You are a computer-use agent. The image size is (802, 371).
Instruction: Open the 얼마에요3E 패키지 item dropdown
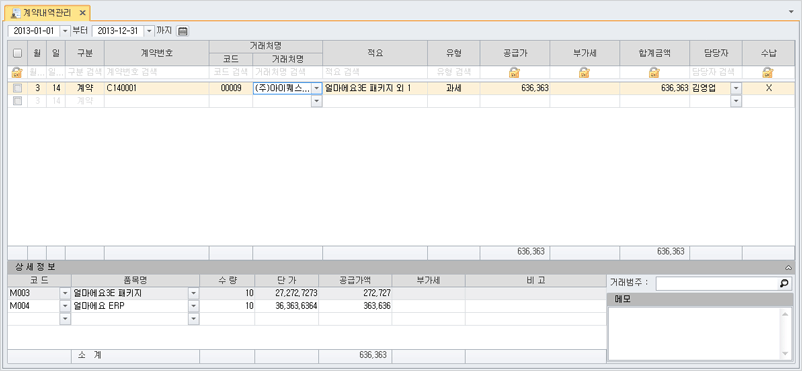(x=193, y=293)
